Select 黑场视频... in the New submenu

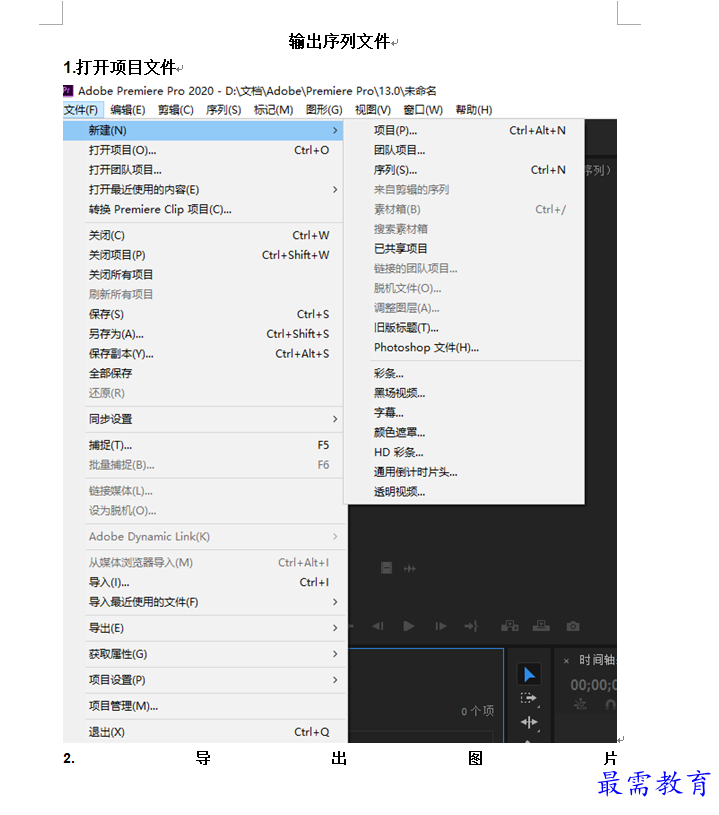point(464,393)
